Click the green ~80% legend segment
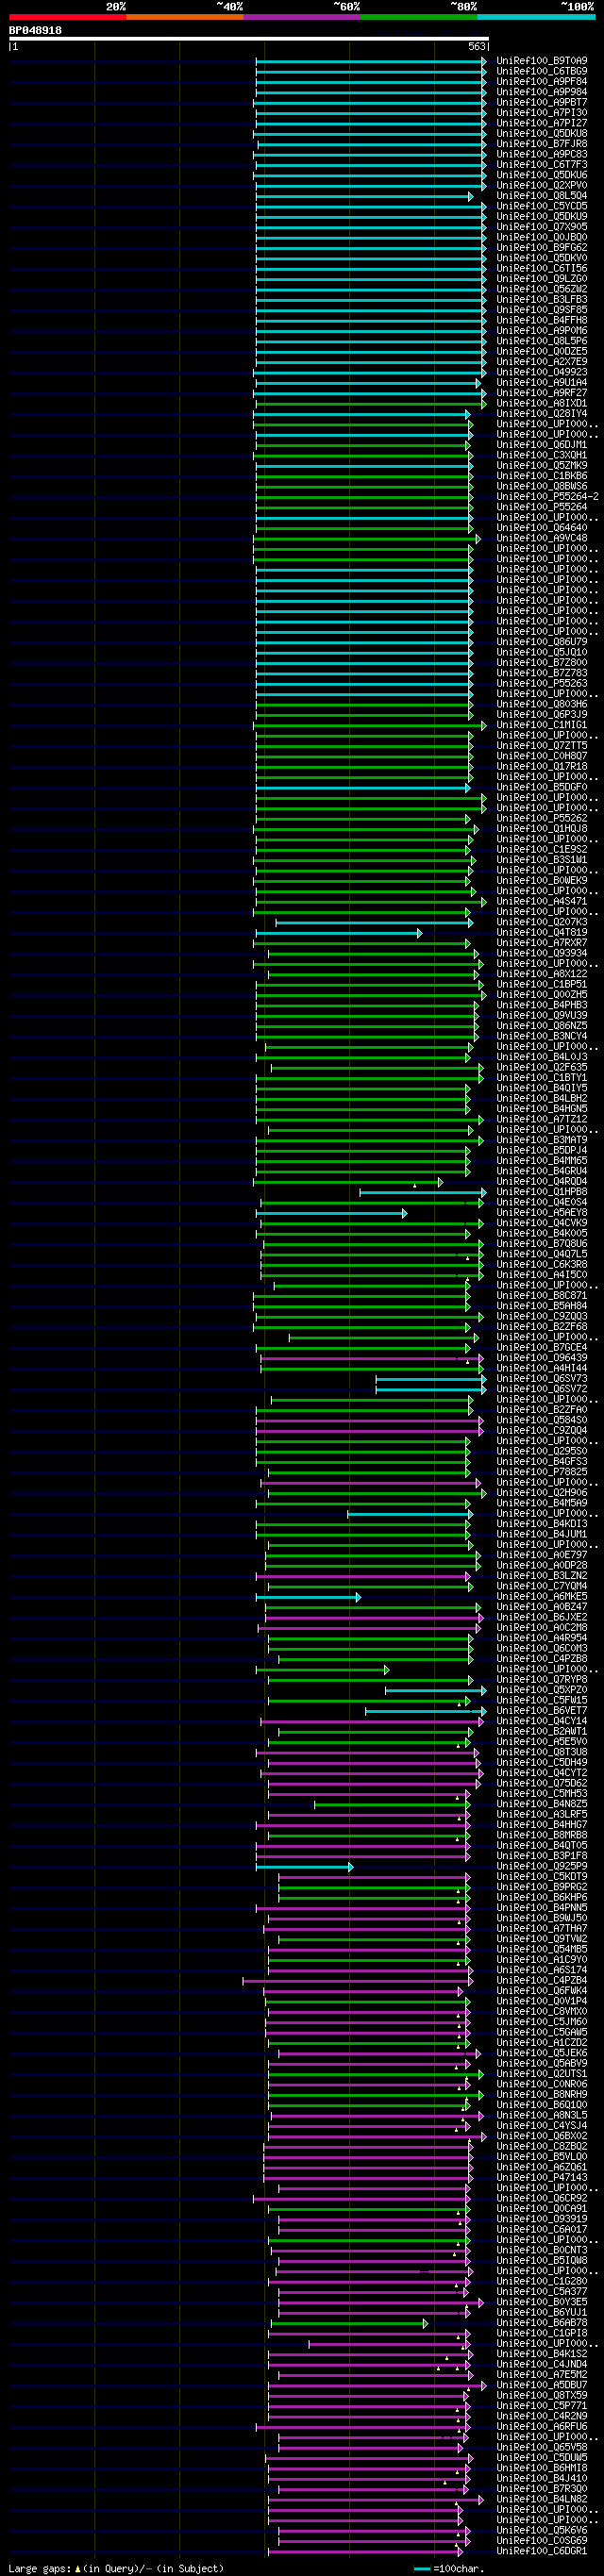Screen dimensions: 604x2576 [x=418, y=17]
